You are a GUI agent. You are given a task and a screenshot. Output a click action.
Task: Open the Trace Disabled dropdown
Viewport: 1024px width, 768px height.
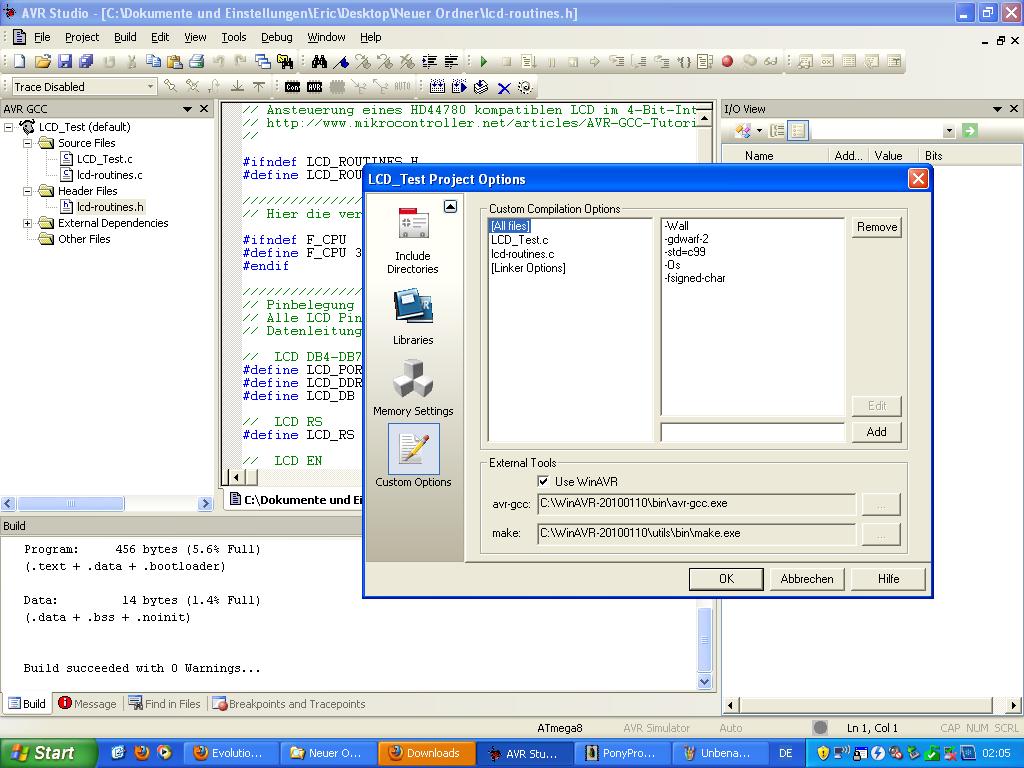[150, 86]
